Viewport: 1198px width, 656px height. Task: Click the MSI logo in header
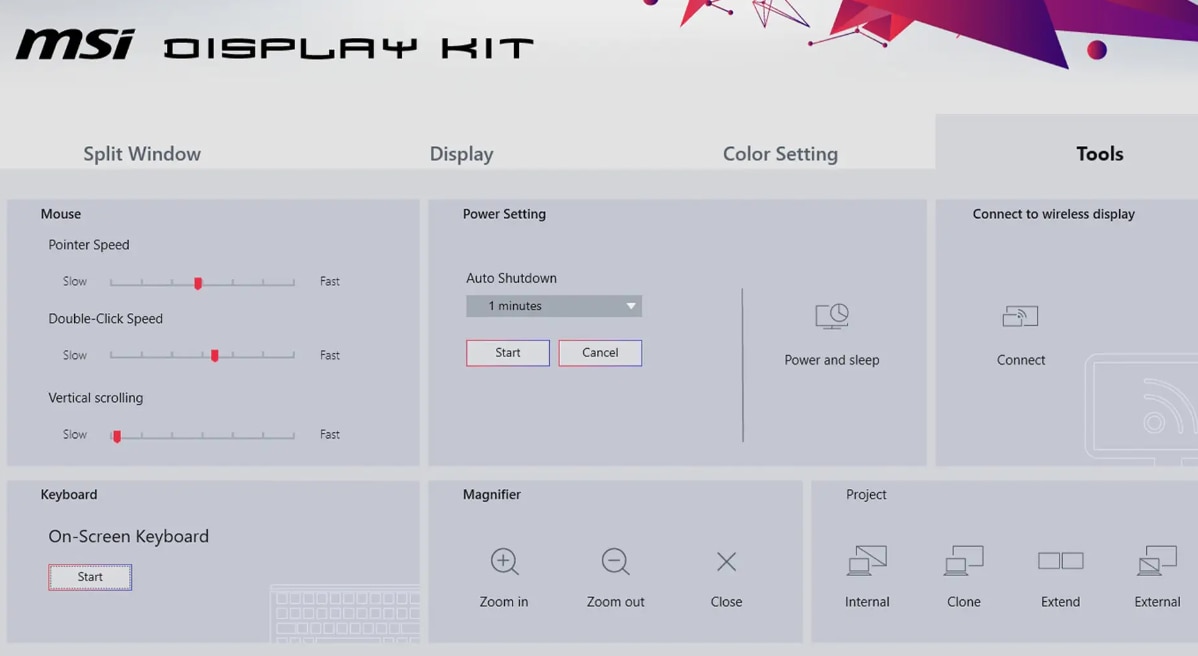75,44
